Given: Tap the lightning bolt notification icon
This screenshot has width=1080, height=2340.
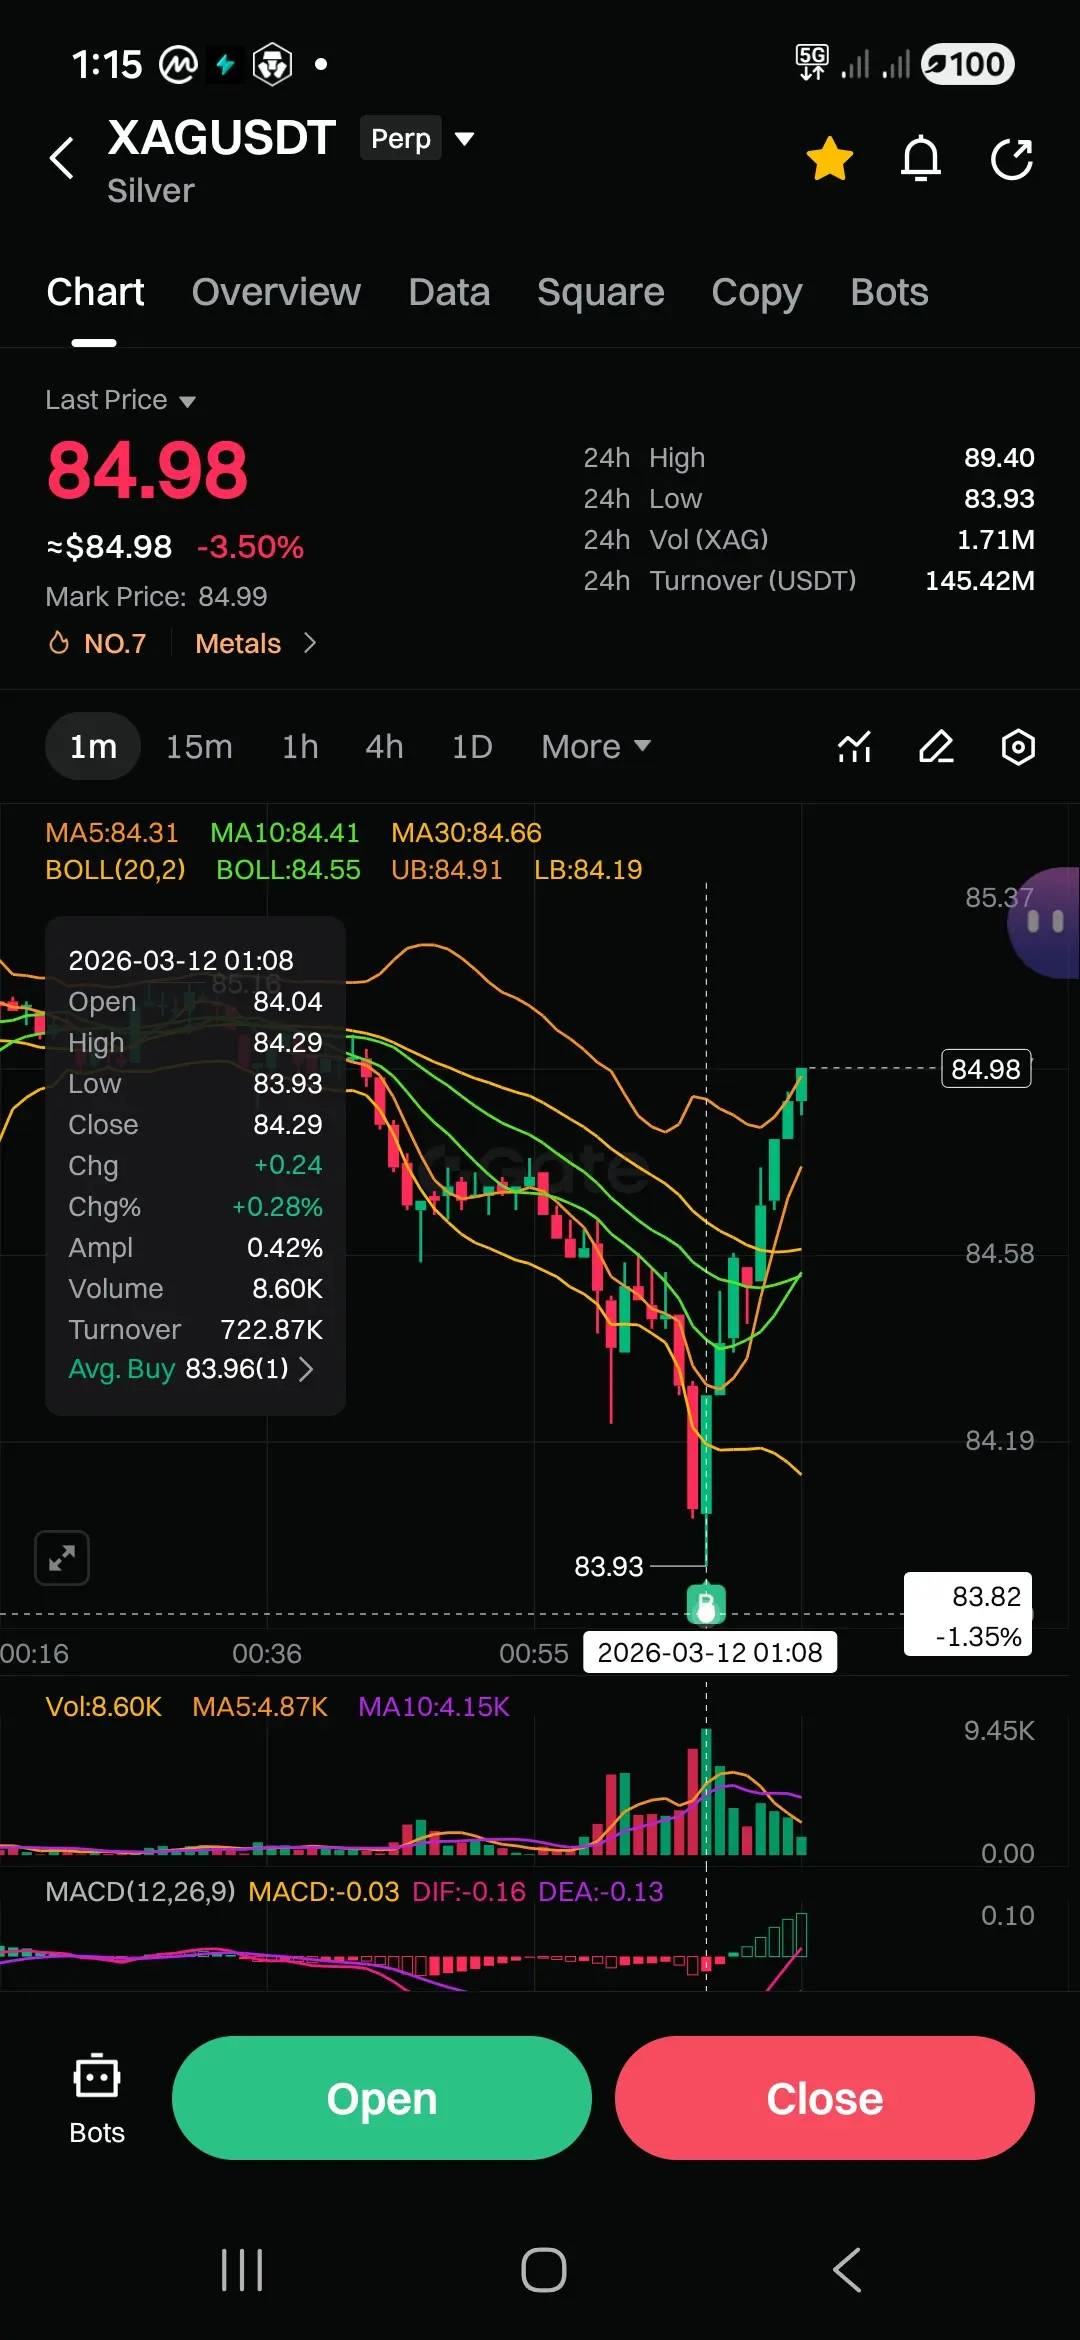Looking at the screenshot, I should (x=226, y=64).
